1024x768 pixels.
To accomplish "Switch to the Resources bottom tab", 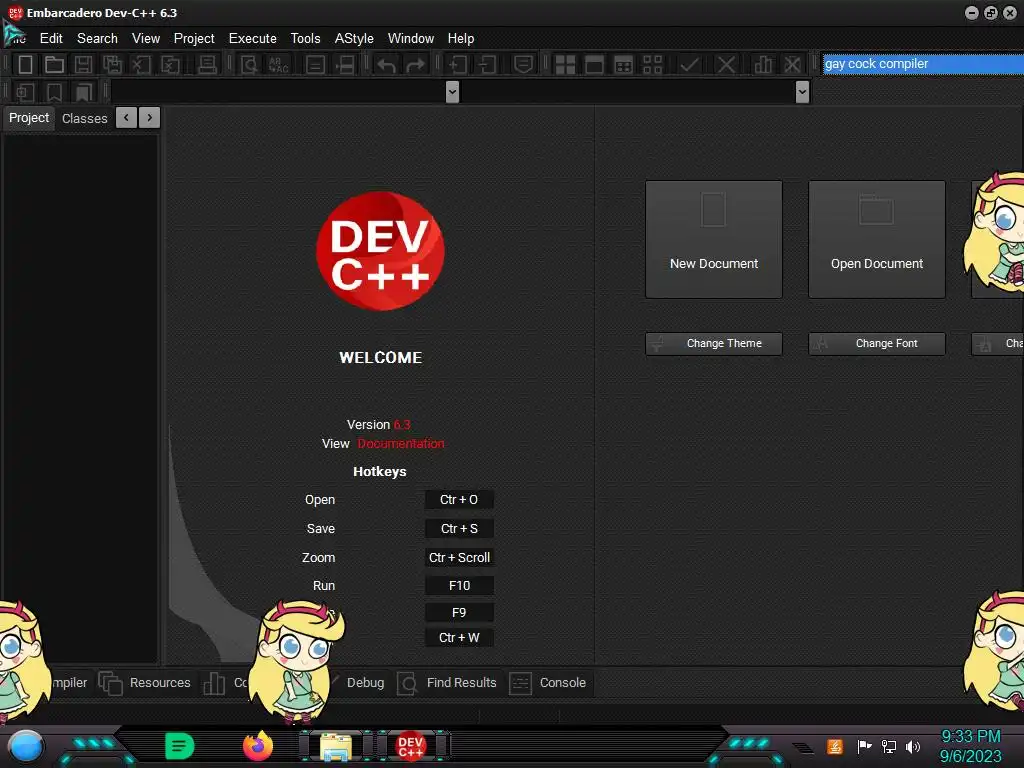I will tap(145, 682).
